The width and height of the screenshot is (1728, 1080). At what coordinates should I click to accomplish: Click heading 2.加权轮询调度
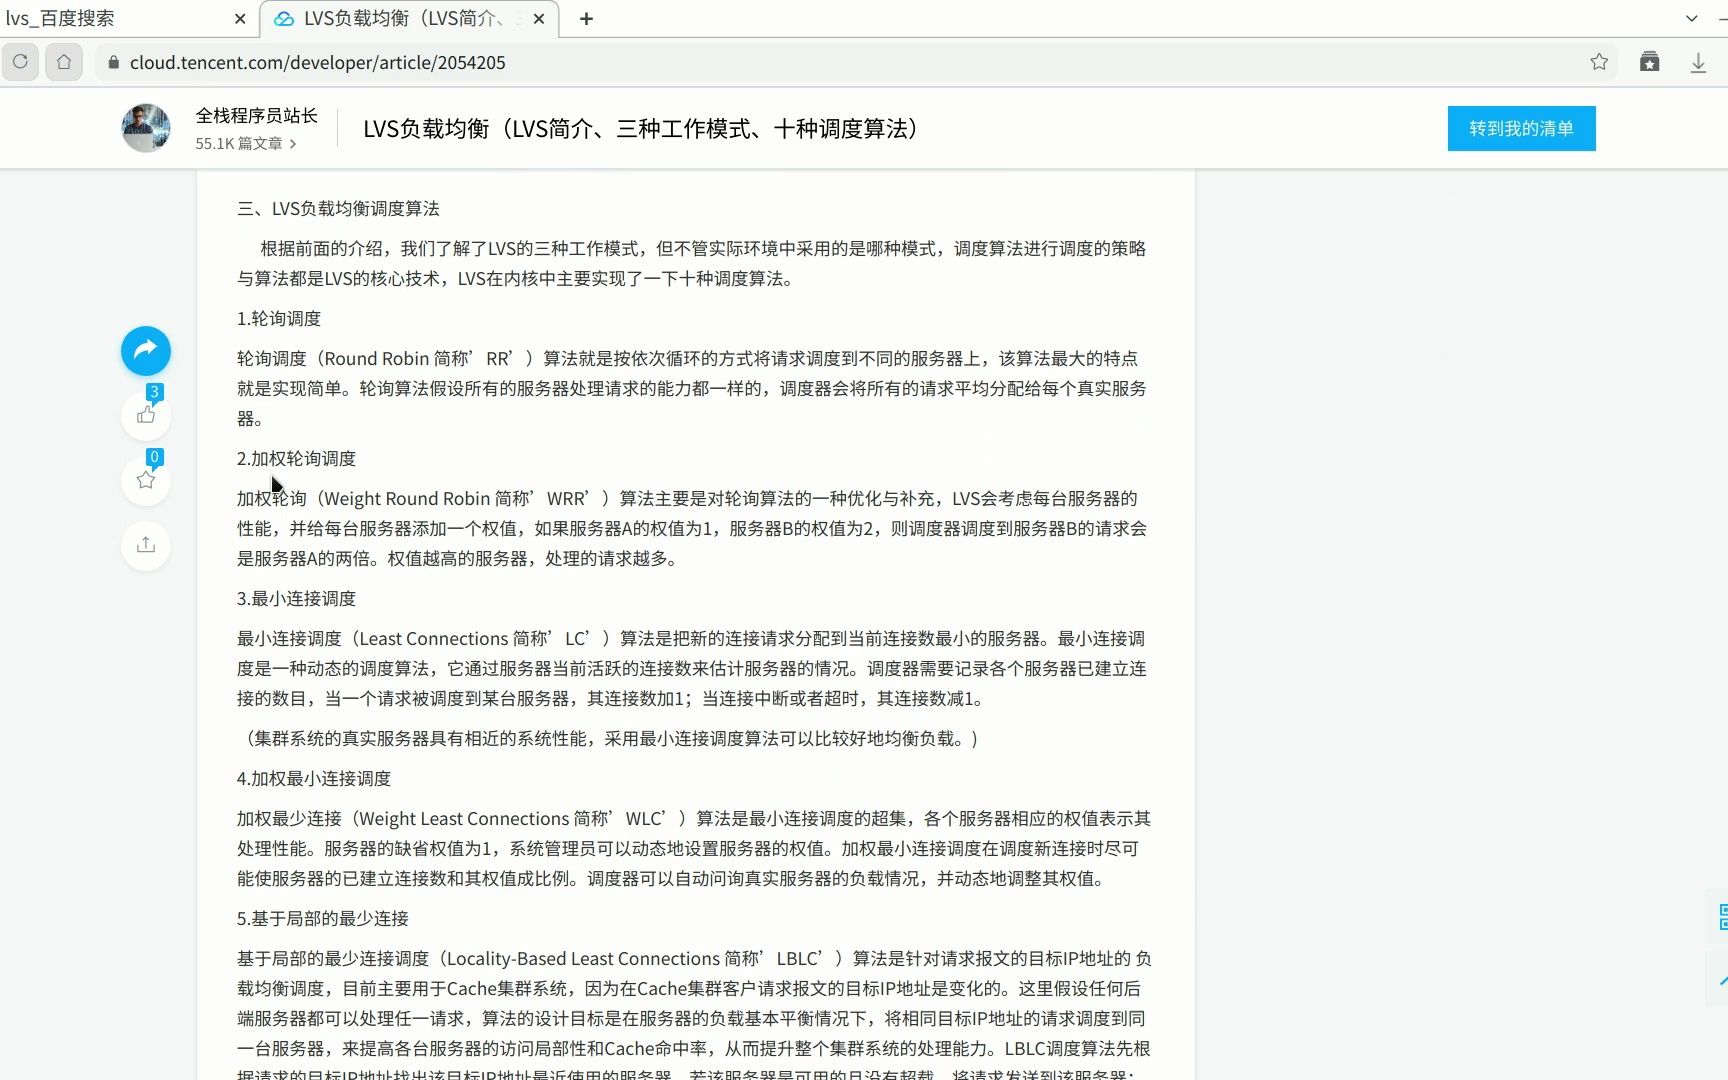click(x=296, y=458)
